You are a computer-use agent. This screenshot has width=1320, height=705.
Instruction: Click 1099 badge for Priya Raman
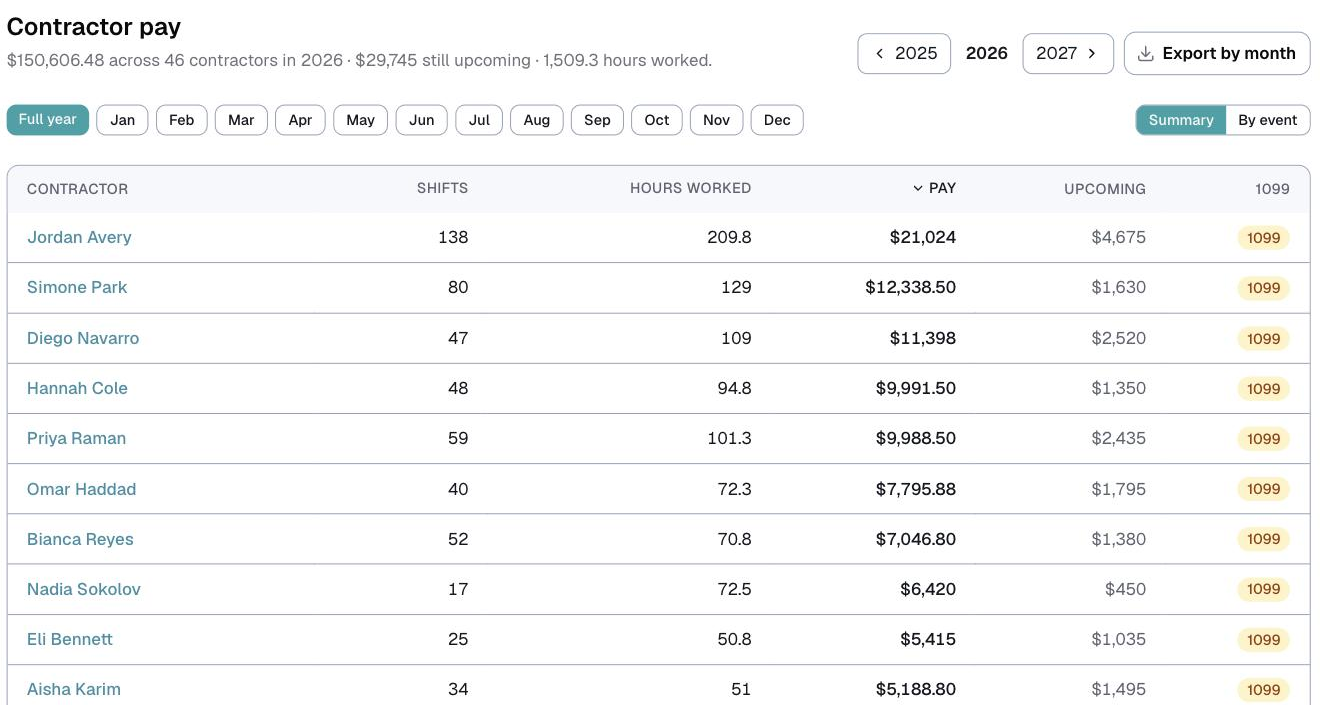click(1264, 439)
